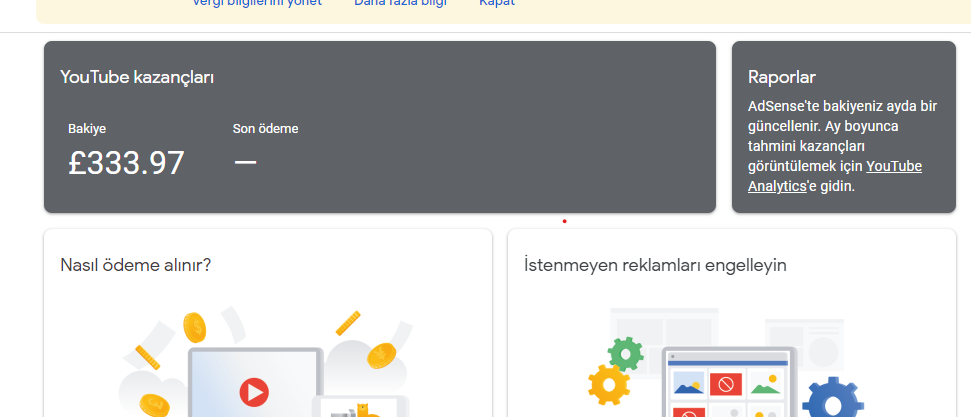This screenshot has width=971, height=417.
Task: Click the dash under Son ödeme
Action: [245, 162]
